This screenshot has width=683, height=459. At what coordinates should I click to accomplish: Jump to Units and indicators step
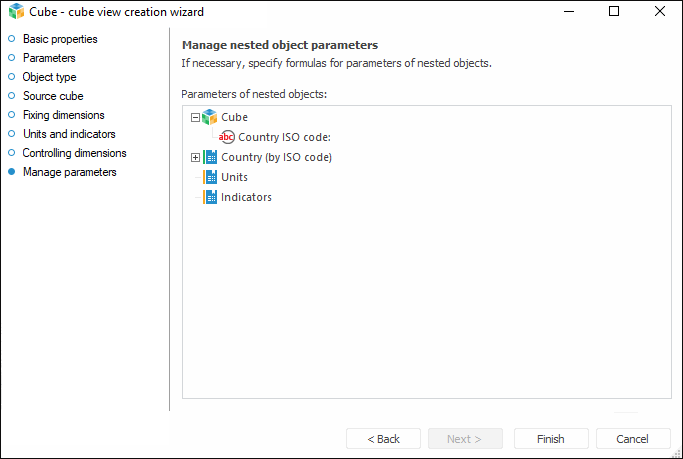click(69, 134)
